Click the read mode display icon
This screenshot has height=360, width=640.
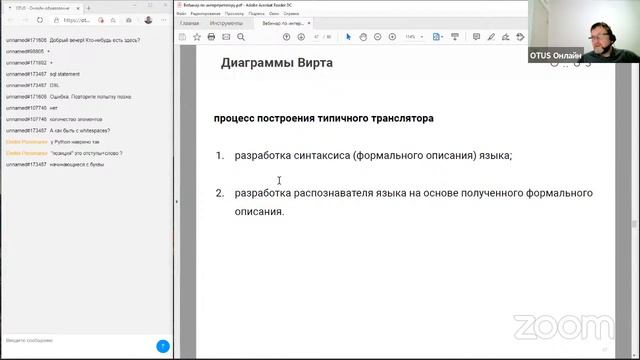(x=455, y=37)
